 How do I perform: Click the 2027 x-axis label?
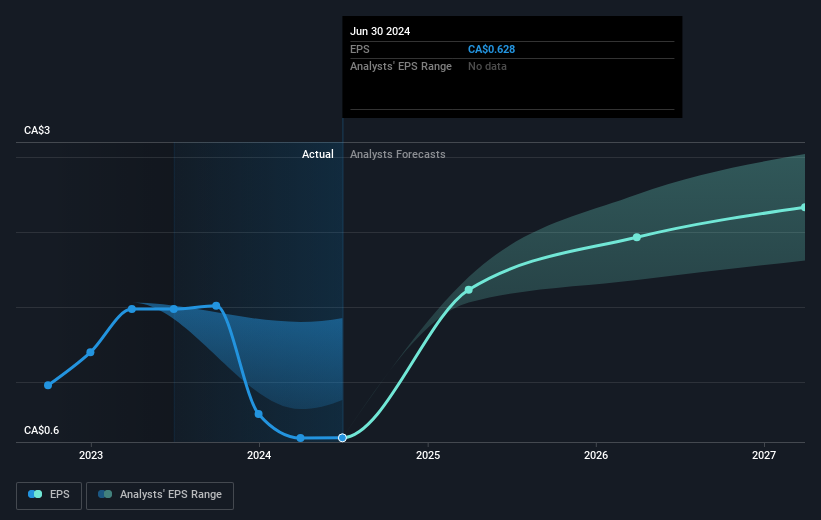[764, 455]
